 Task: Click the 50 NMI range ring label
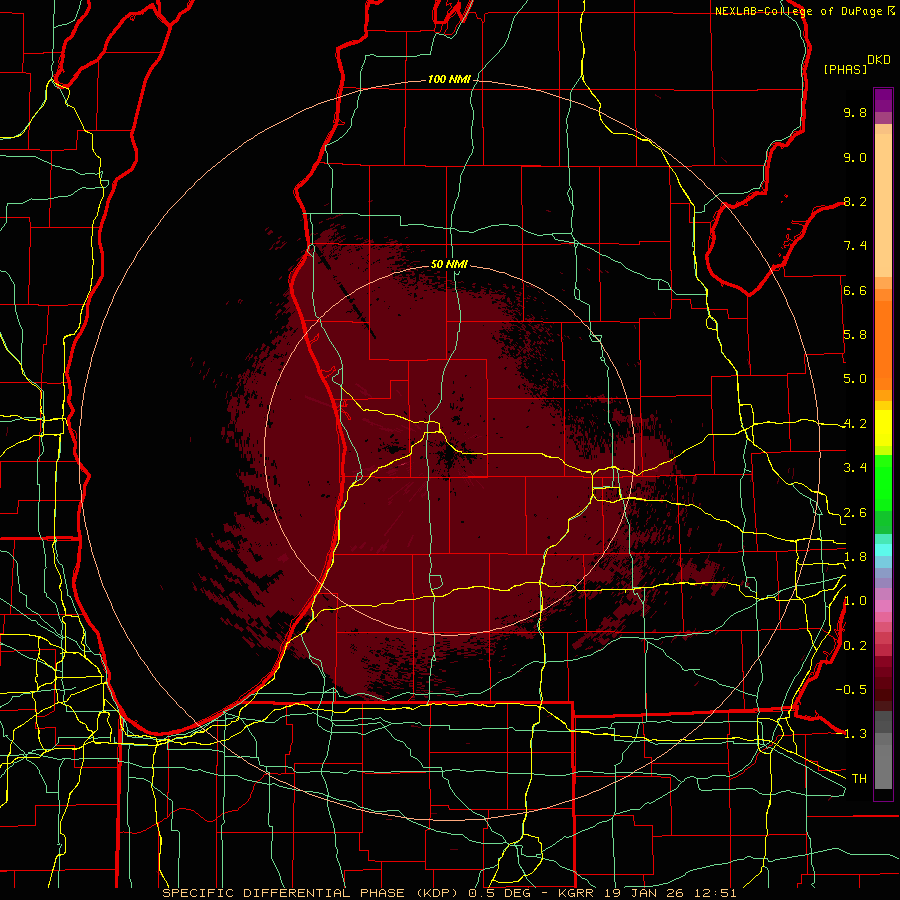[x=449, y=264]
